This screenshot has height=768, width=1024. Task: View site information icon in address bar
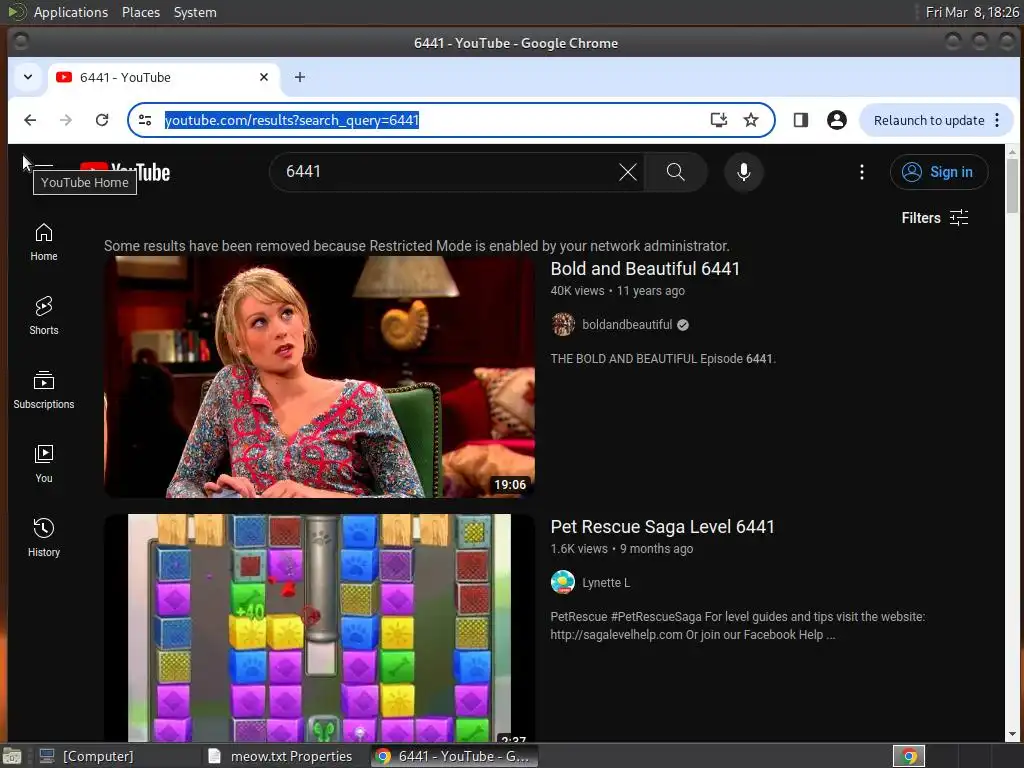tap(145, 120)
